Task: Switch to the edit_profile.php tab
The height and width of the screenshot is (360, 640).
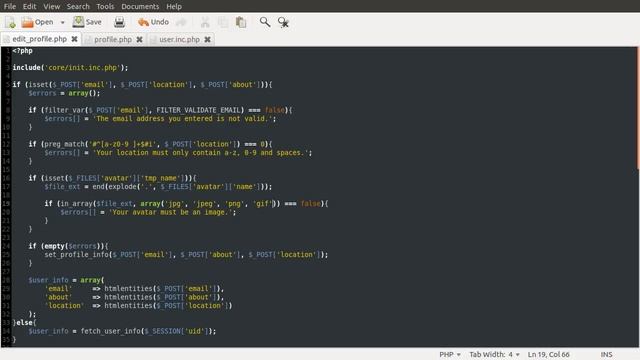Action: (39, 39)
